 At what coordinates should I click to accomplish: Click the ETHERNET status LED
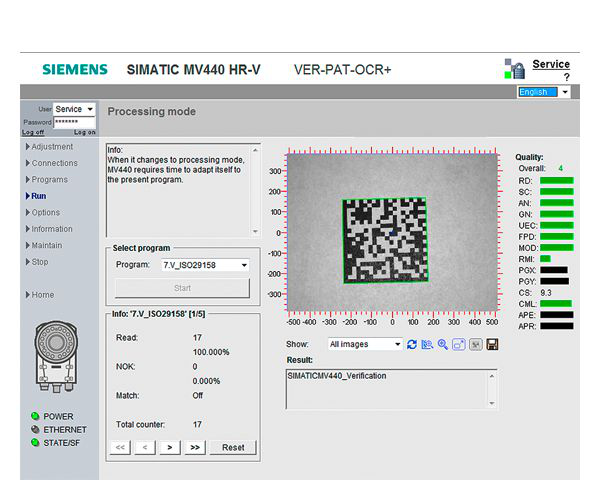pyautogui.click(x=35, y=429)
